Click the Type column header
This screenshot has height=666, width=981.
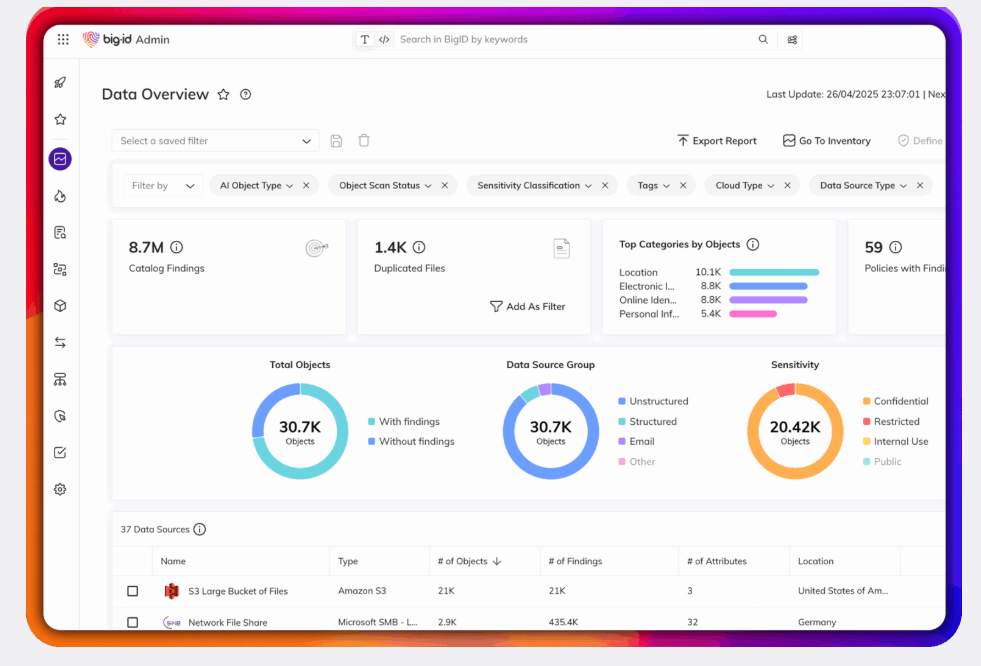coord(348,561)
